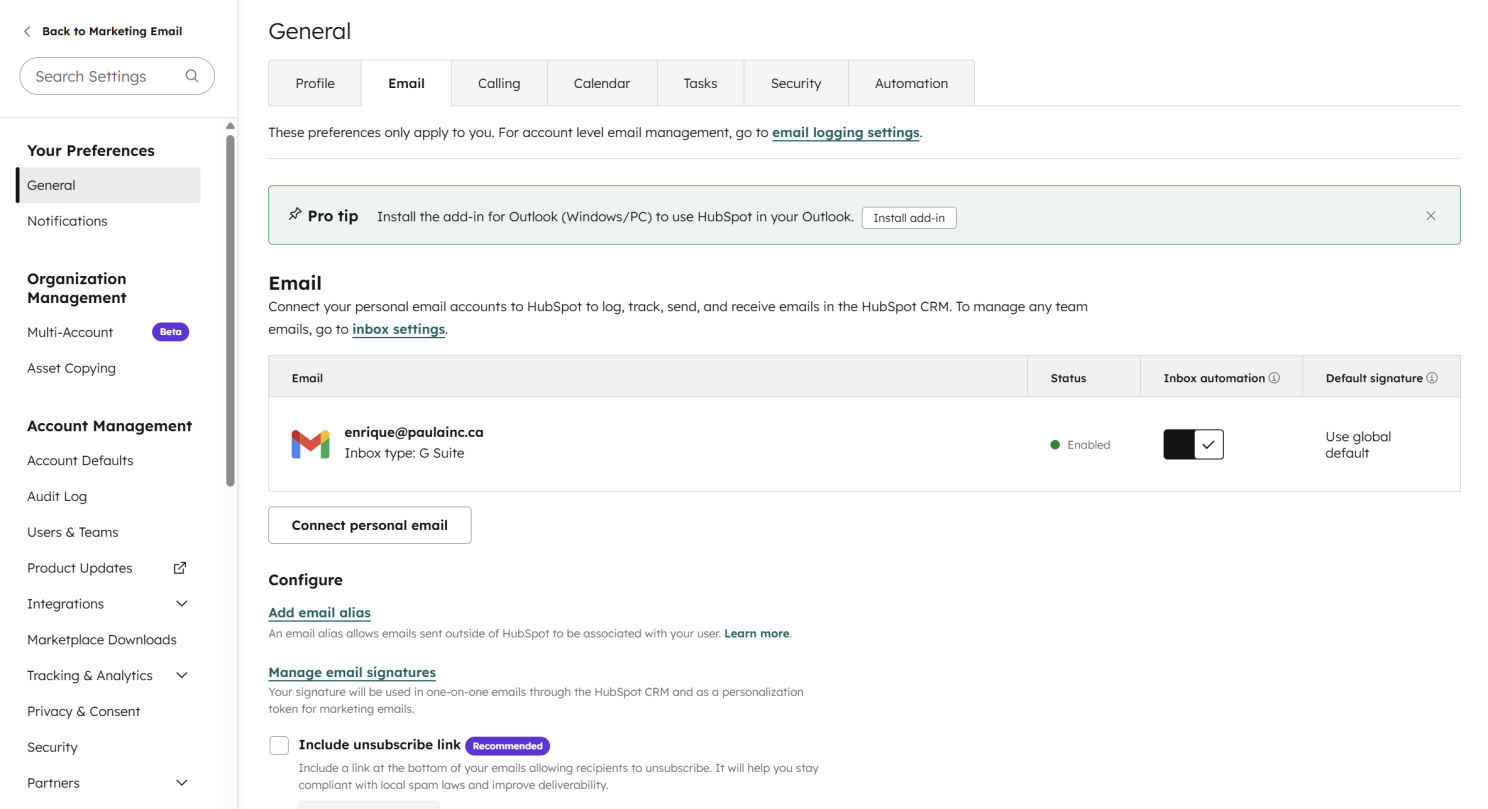Expand the Partners section

point(182,783)
